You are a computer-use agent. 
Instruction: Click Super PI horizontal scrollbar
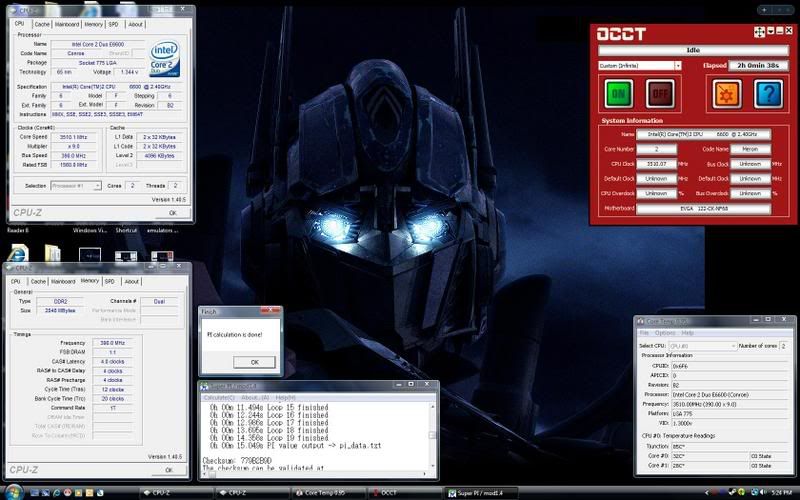coord(313,474)
